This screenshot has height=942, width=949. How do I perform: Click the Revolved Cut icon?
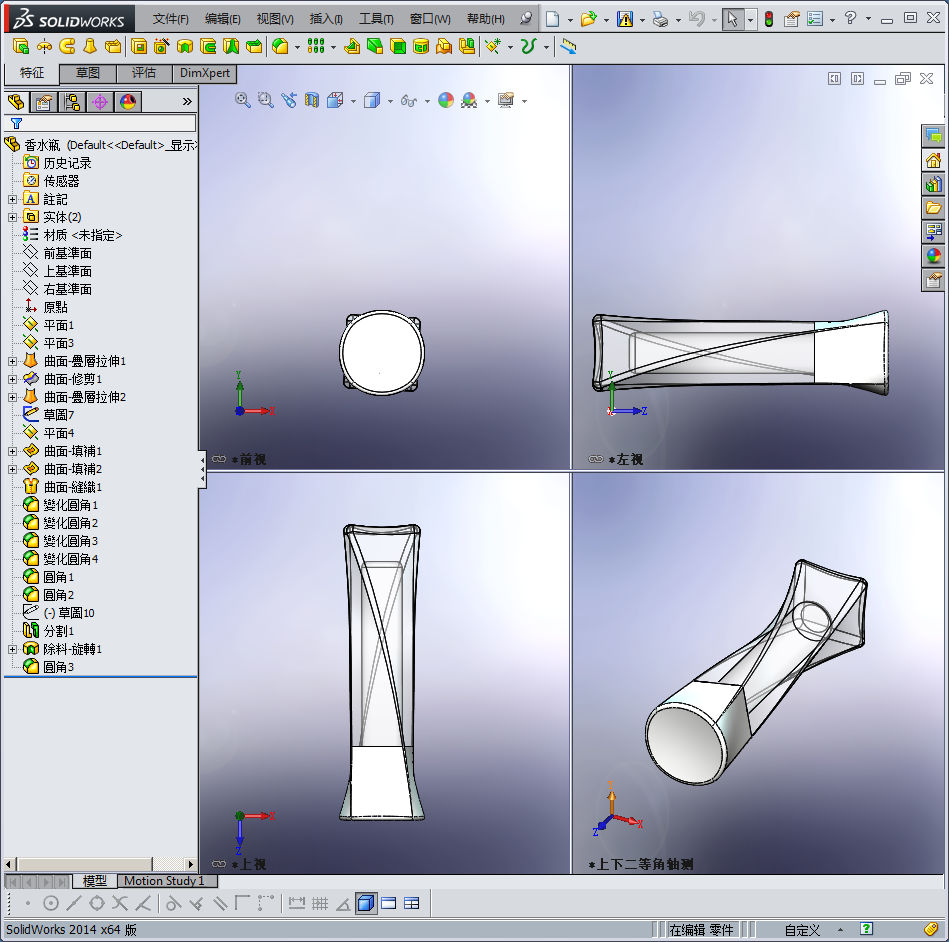point(185,47)
